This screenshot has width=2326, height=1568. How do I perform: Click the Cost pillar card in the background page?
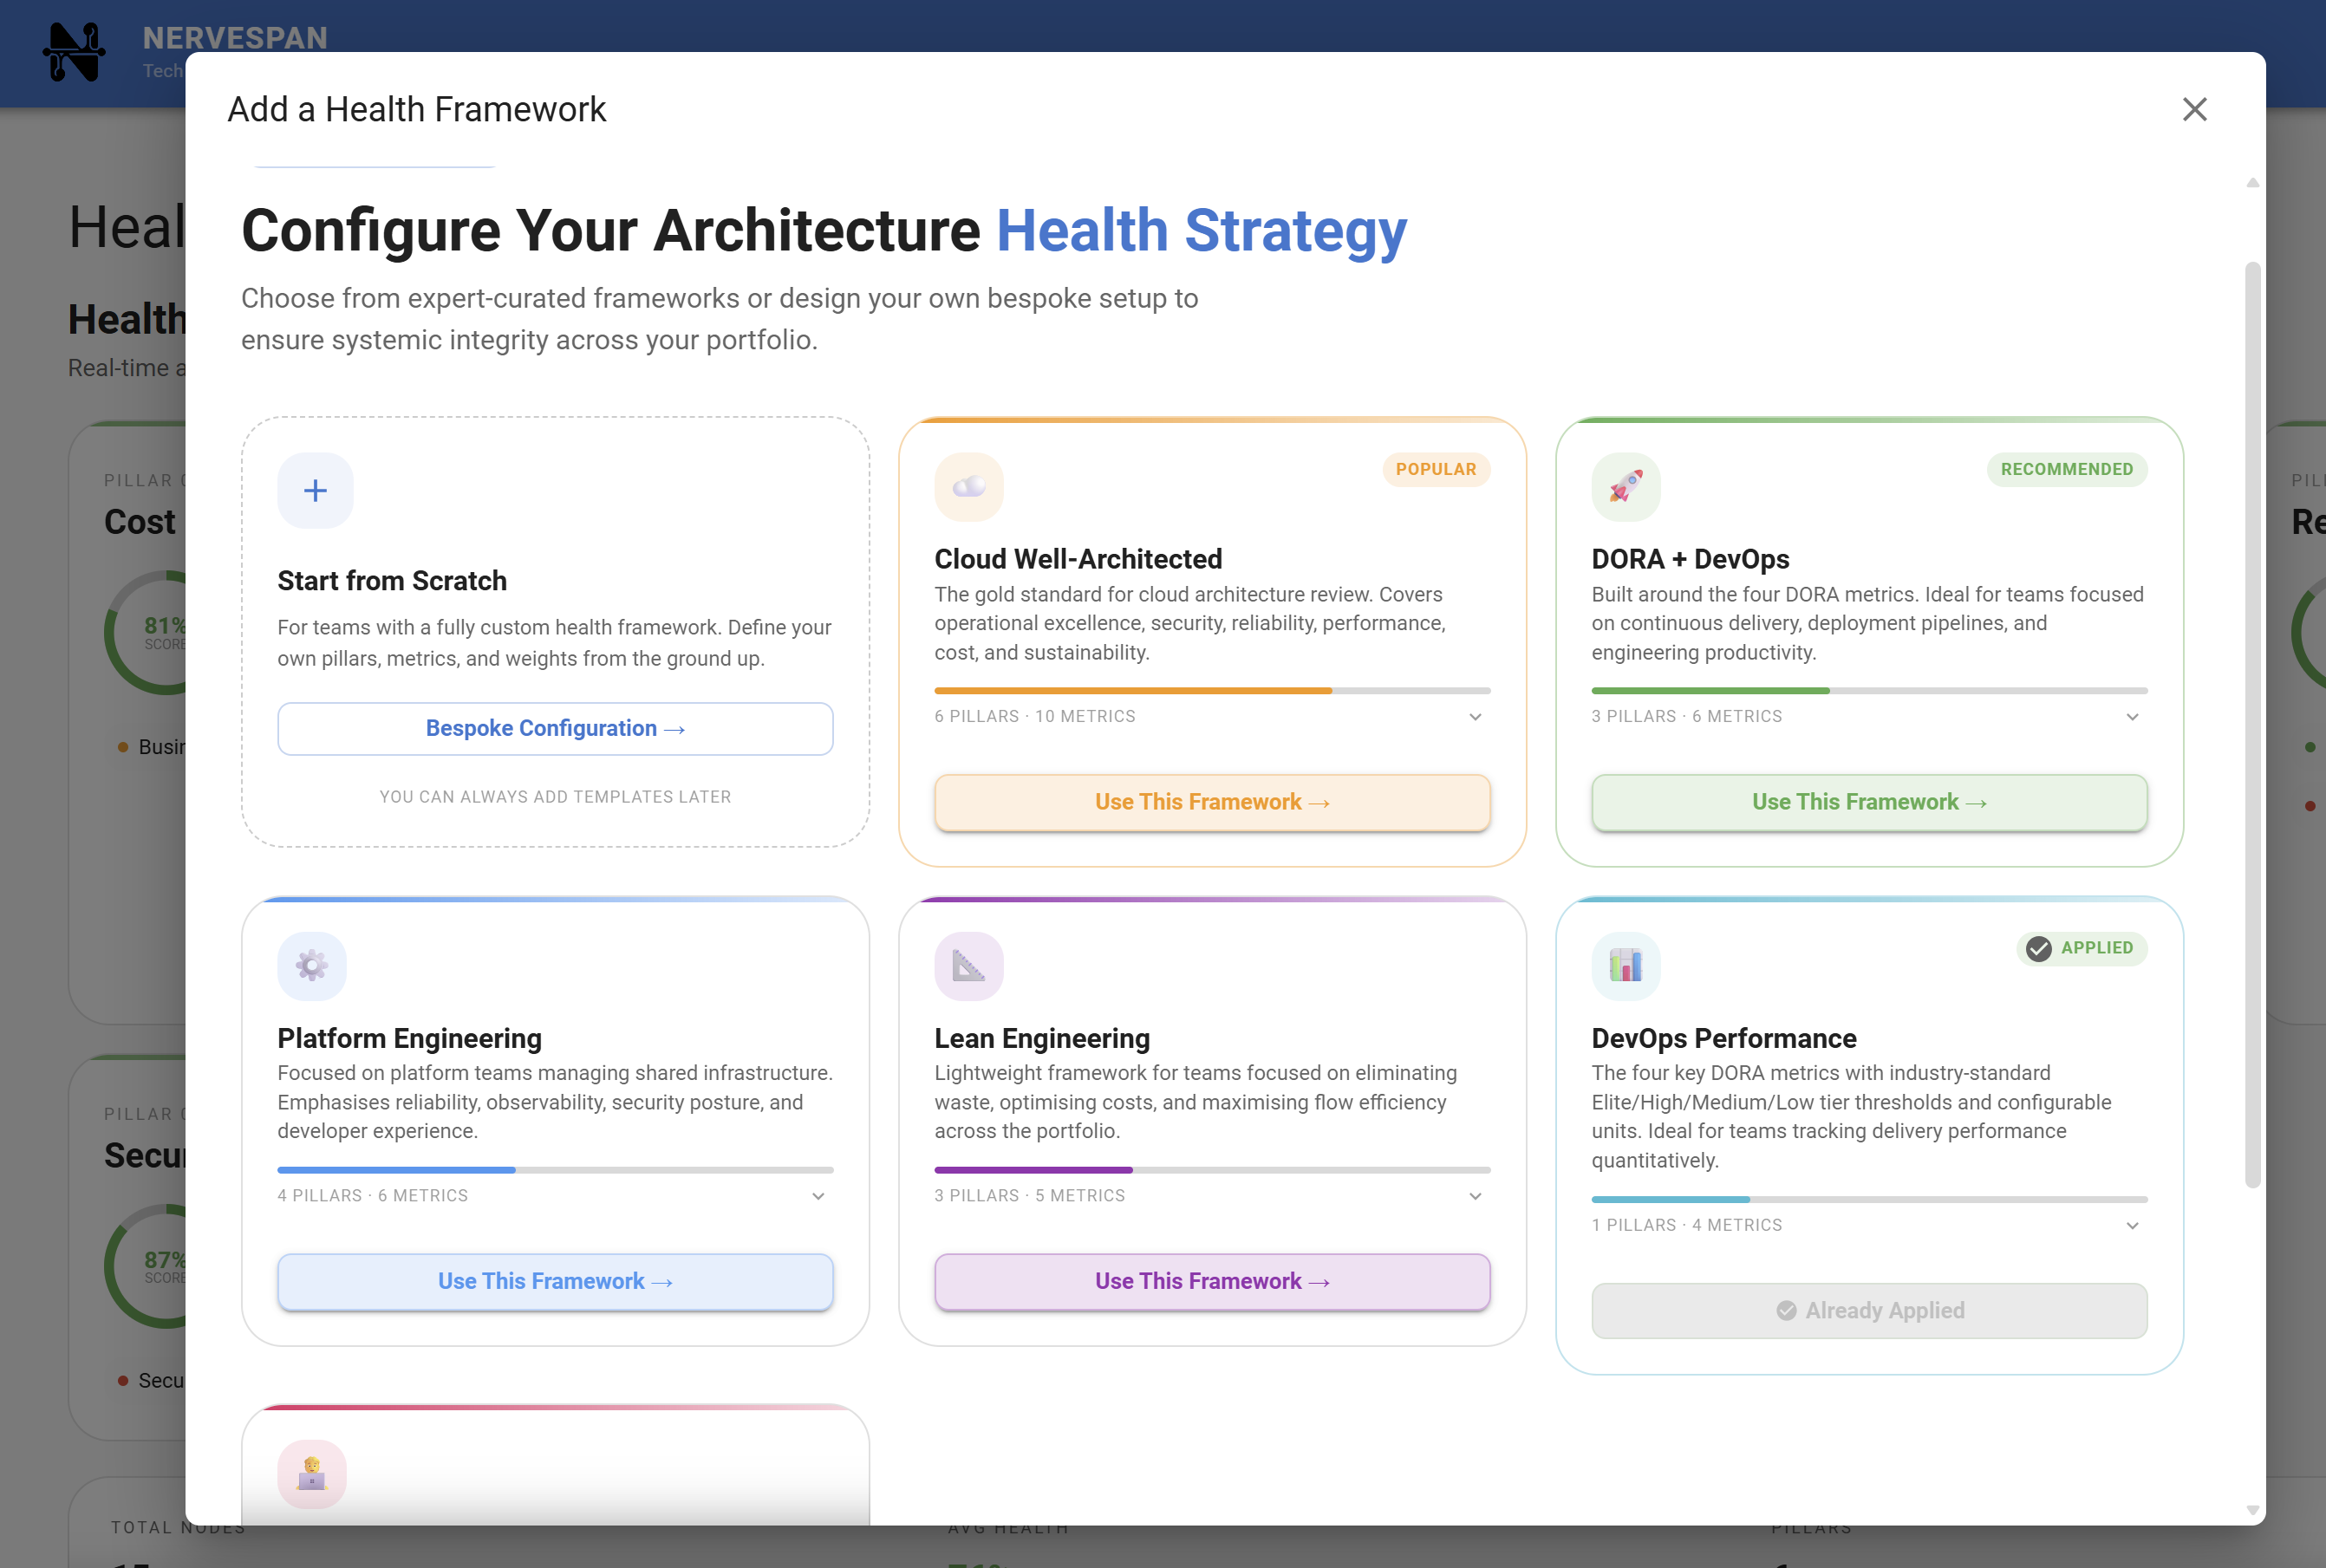click(127, 723)
